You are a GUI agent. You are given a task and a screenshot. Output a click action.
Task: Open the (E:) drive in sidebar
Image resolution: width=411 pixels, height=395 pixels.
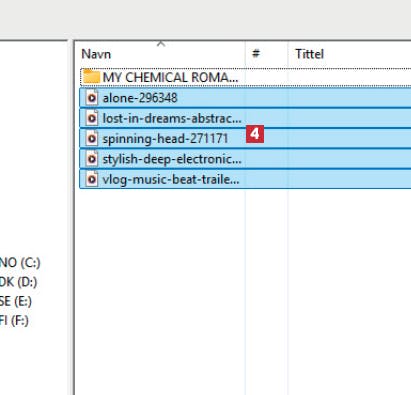click(16, 301)
